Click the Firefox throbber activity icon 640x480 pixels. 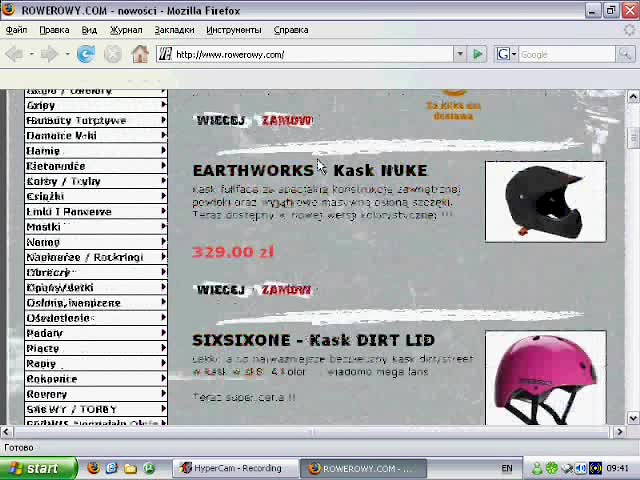click(x=630, y=30)
